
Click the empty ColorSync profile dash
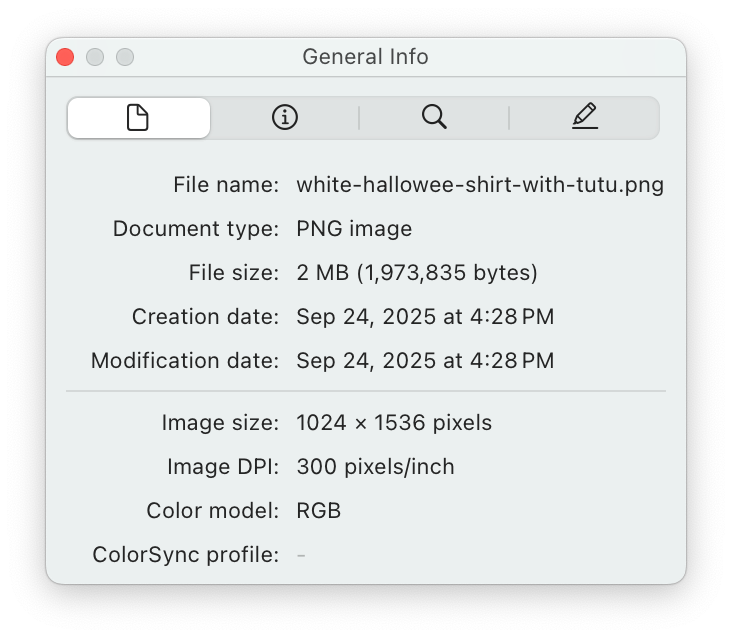pos(301,555)
